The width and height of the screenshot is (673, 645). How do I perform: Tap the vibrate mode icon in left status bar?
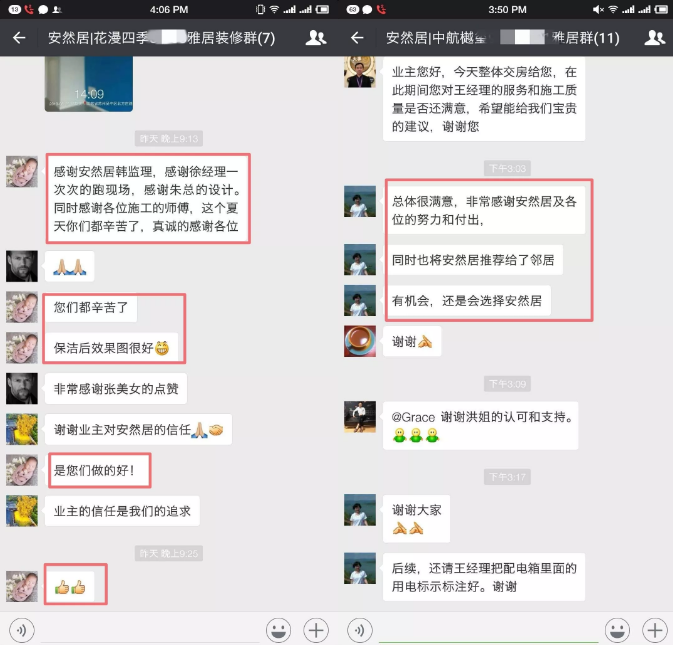pyautogui.click(x=260, y=9)
